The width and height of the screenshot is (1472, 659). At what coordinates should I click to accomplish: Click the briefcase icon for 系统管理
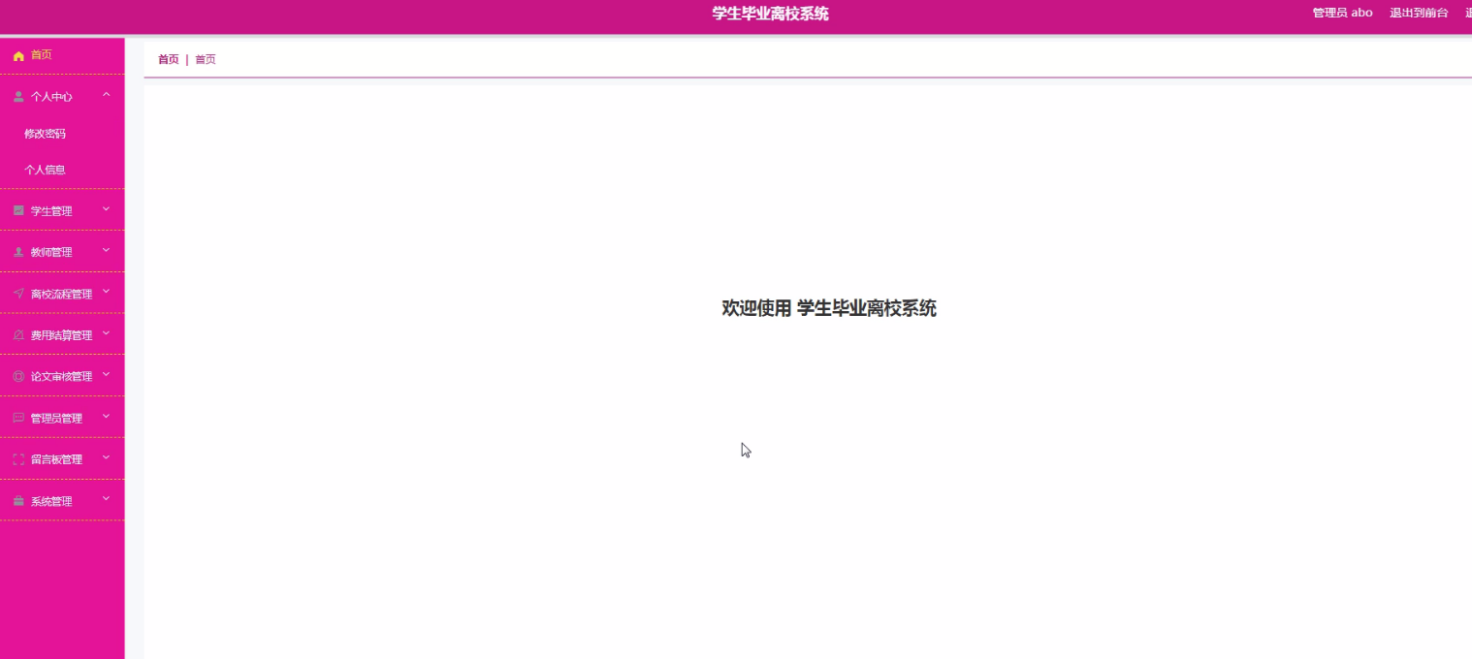(x=18, y=501)
